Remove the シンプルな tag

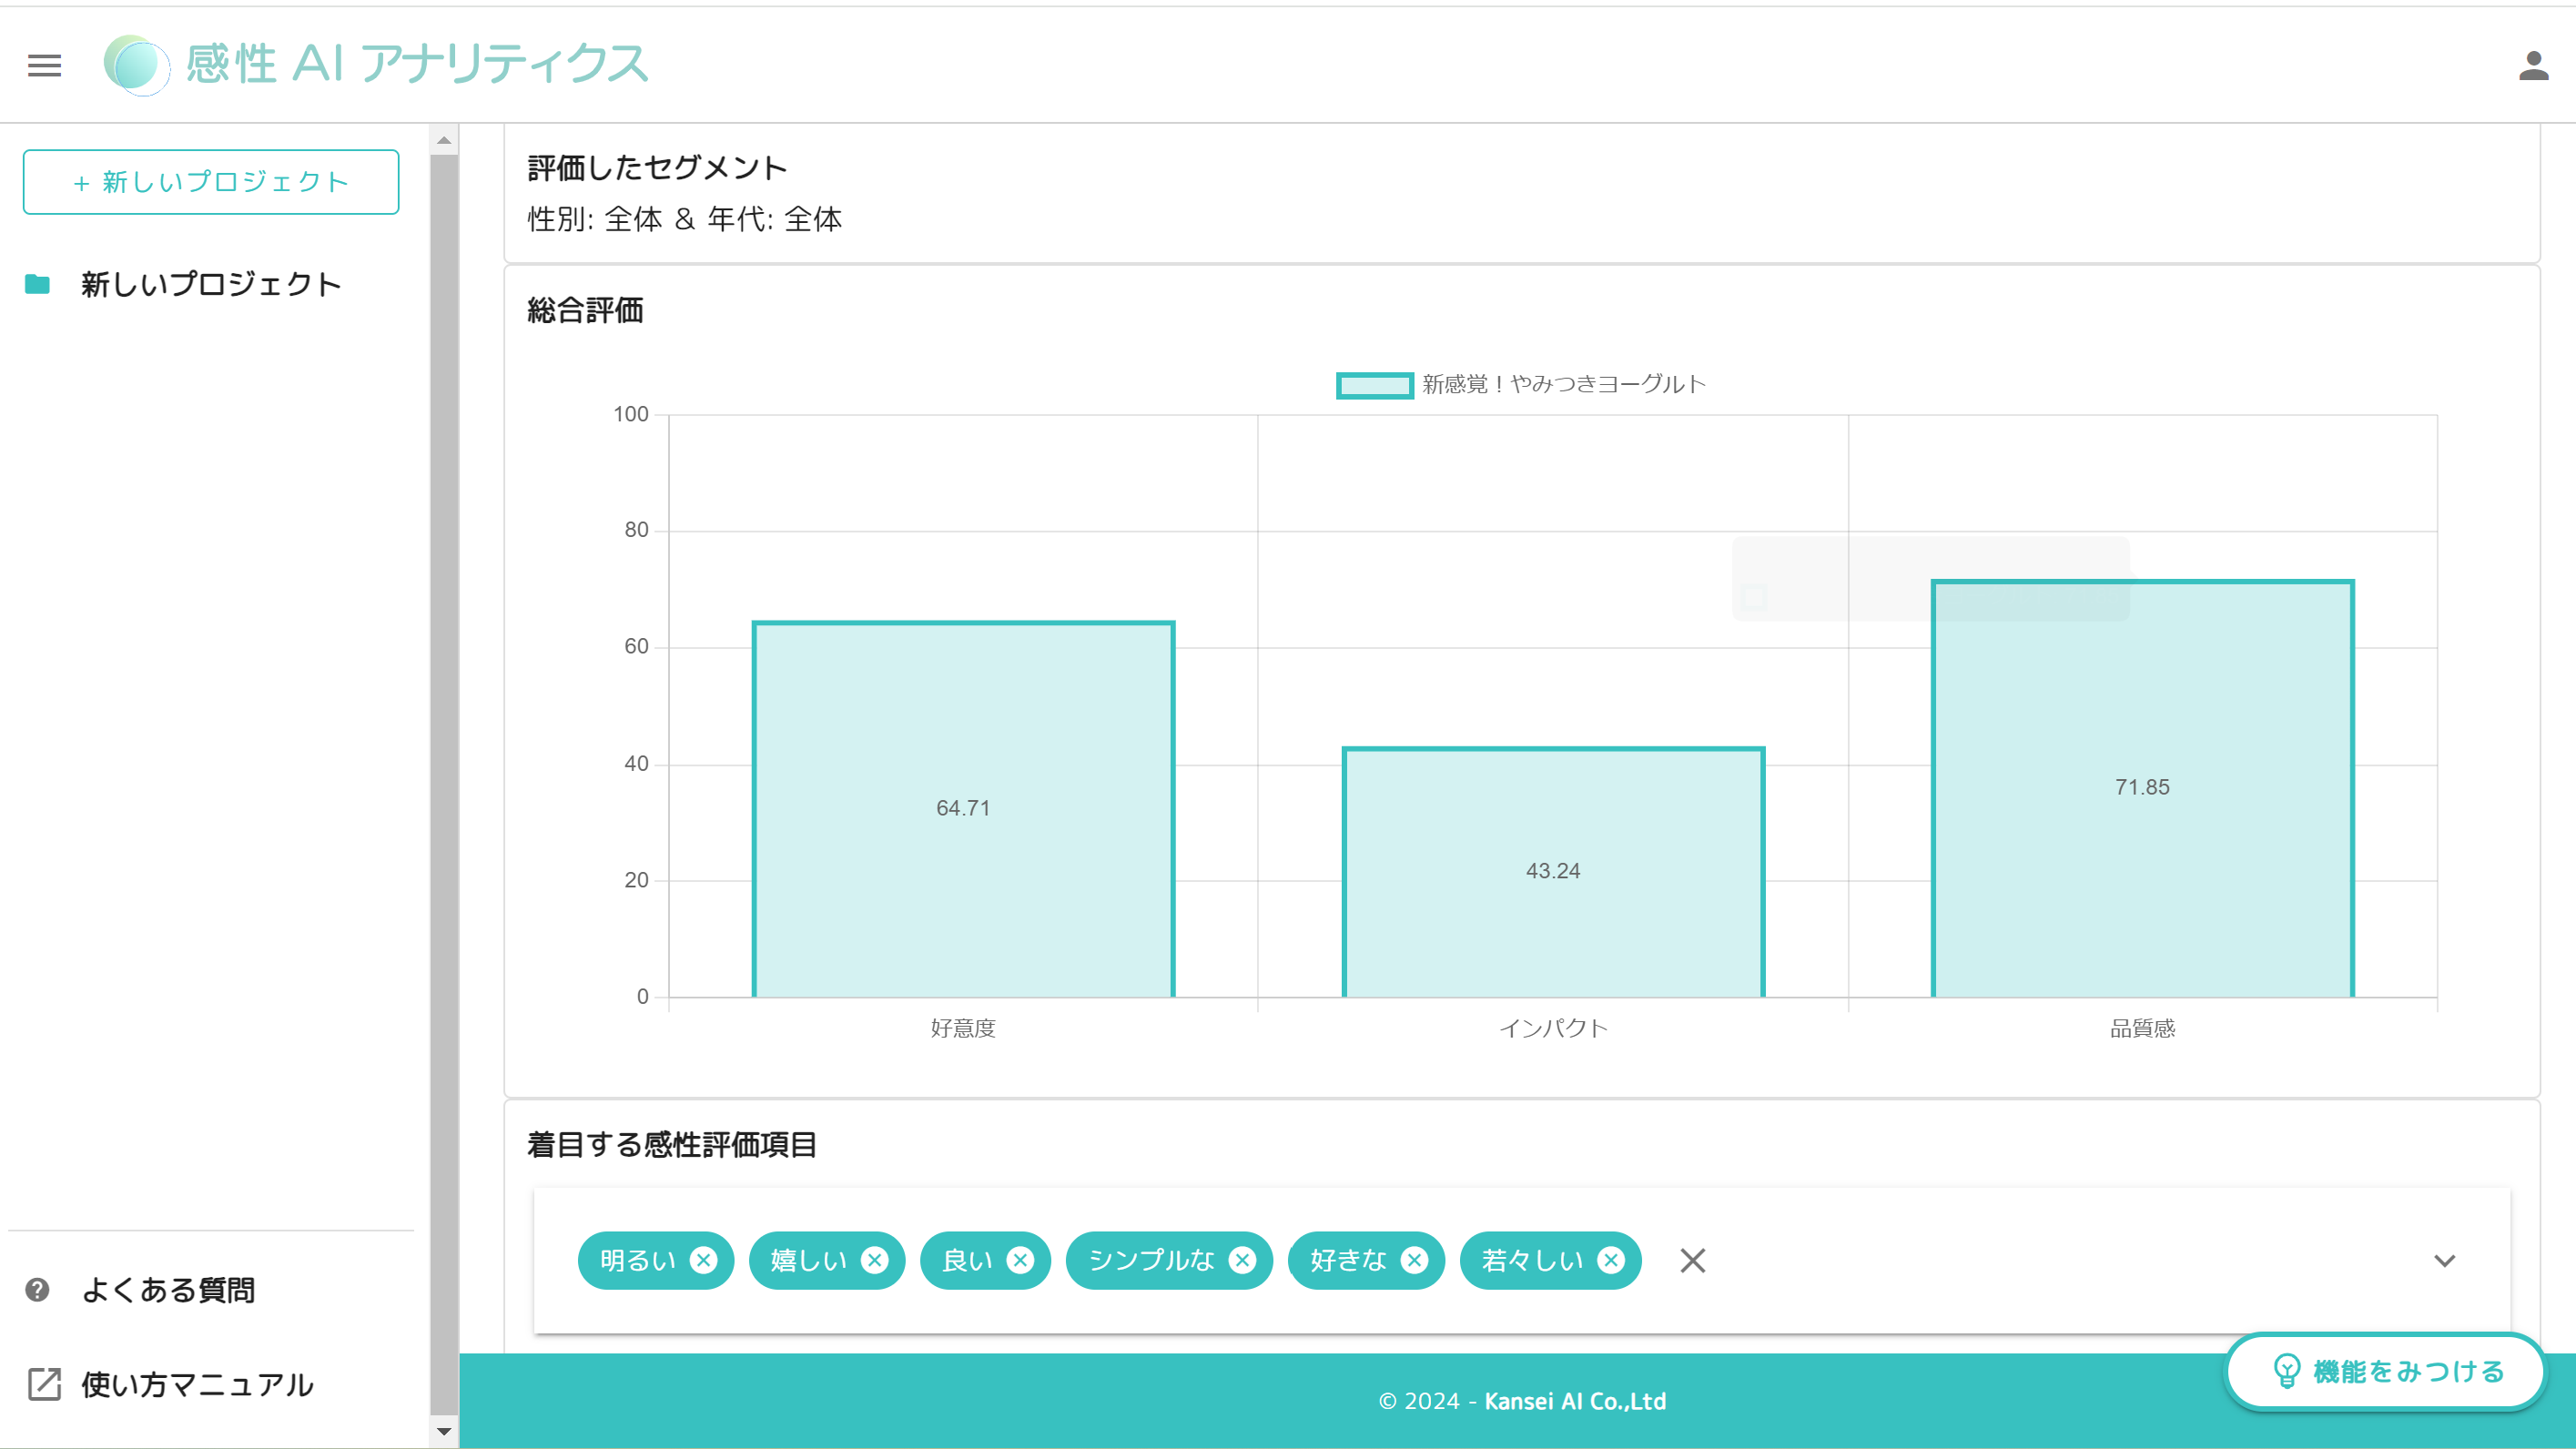[1242, 1261]
